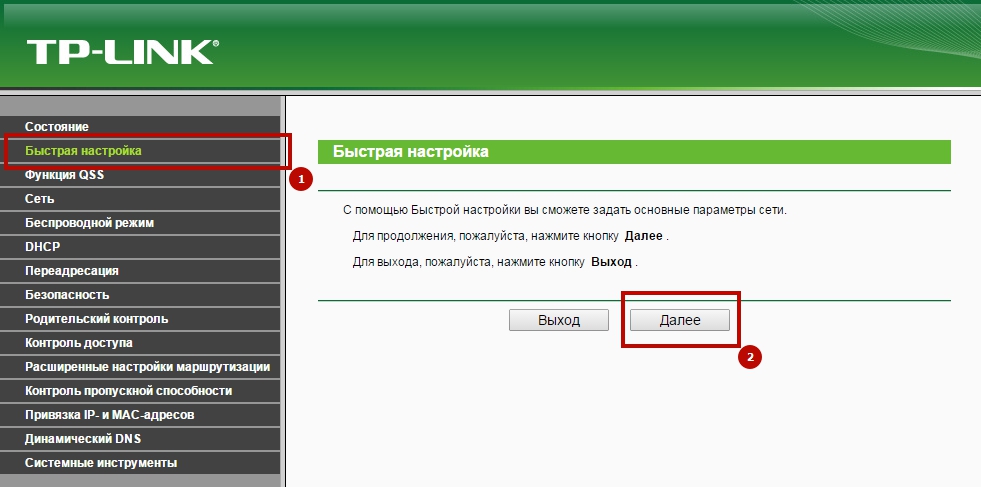Go to Переадресация settings

(72, 271)
